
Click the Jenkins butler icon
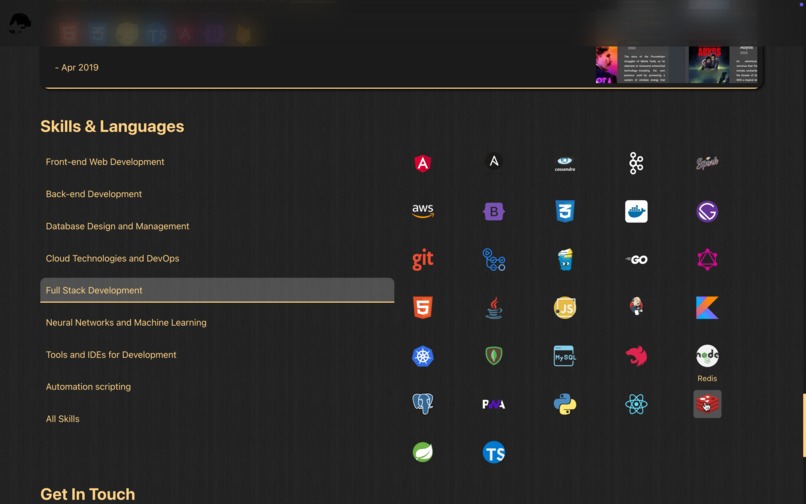click(636, 307)
